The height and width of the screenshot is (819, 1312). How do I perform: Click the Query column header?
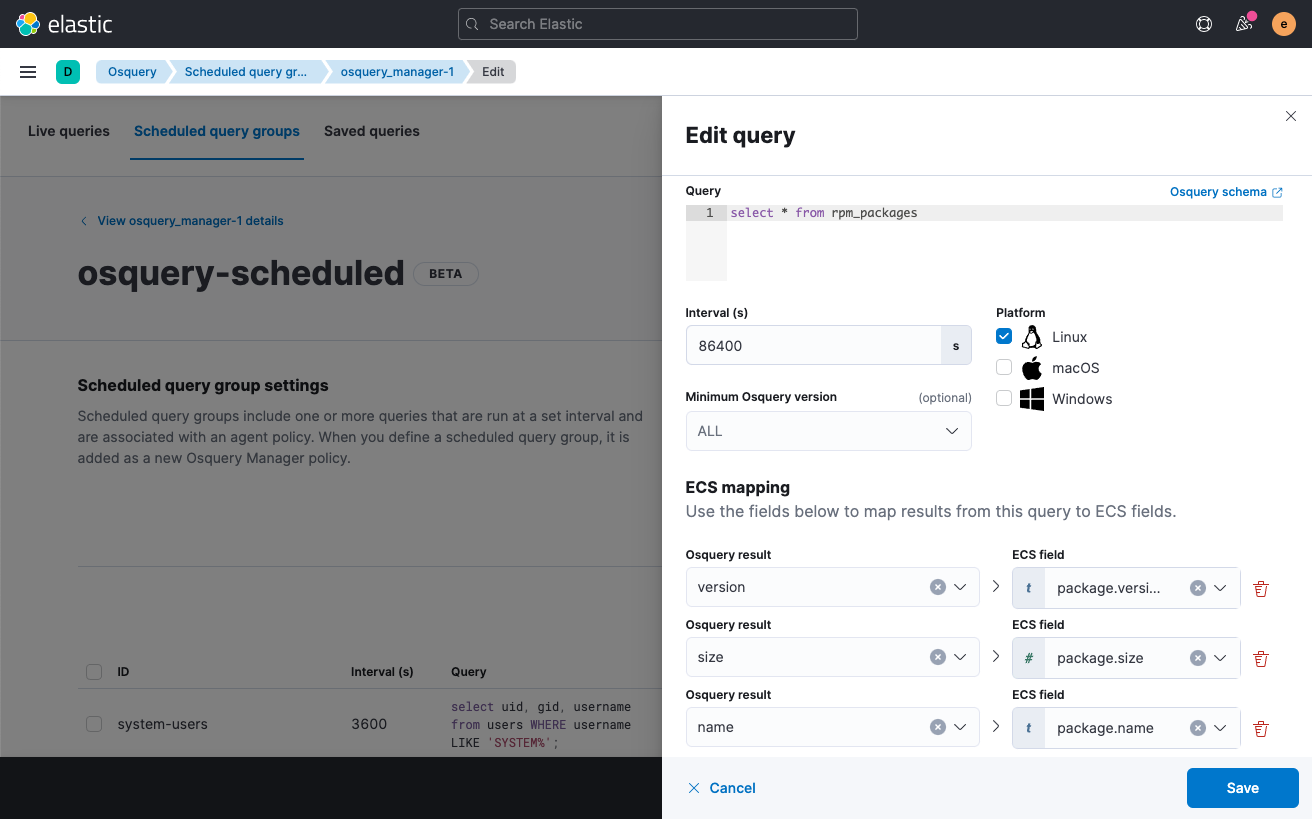tap(469, 672)
